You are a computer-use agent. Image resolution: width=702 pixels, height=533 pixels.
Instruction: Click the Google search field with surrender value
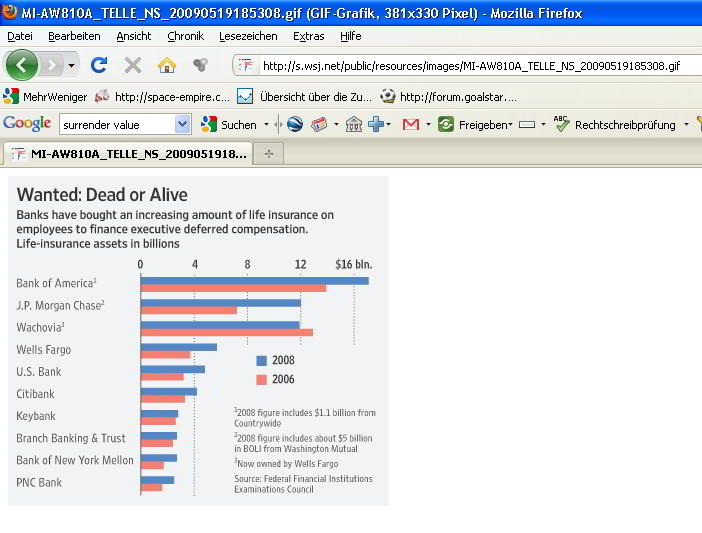tap(117, 125)
